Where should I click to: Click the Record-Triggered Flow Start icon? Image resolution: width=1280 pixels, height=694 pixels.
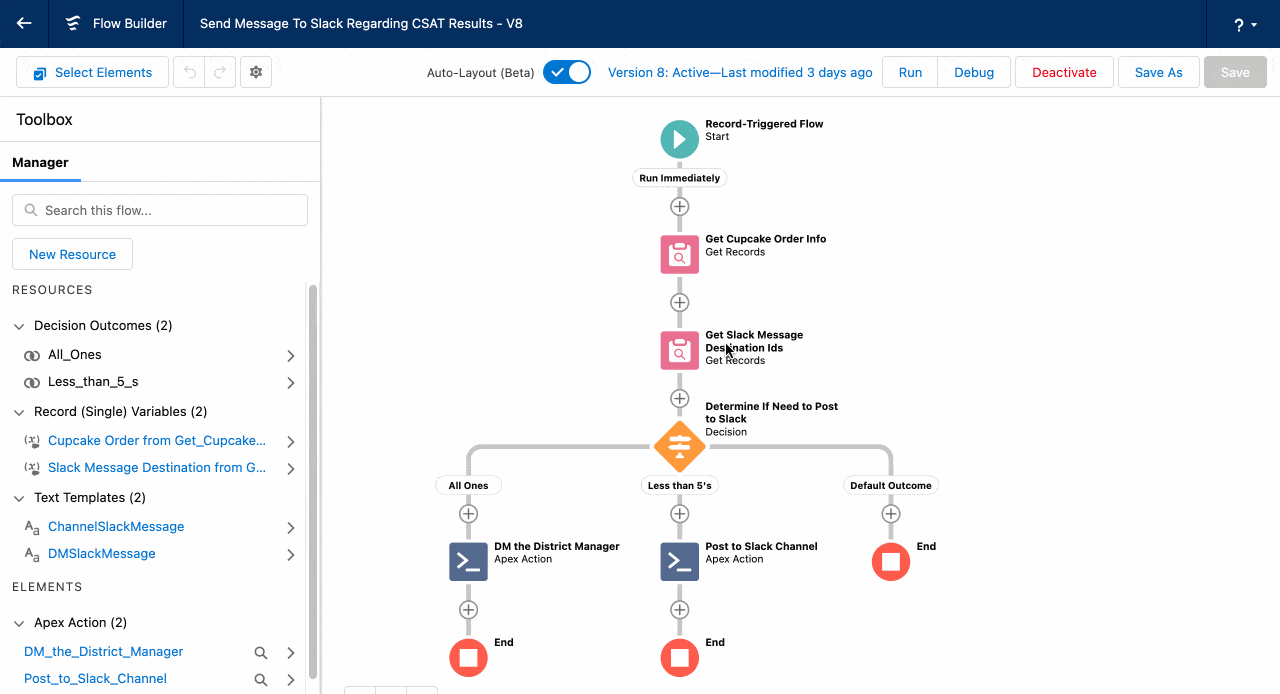(x=680, y=139)
